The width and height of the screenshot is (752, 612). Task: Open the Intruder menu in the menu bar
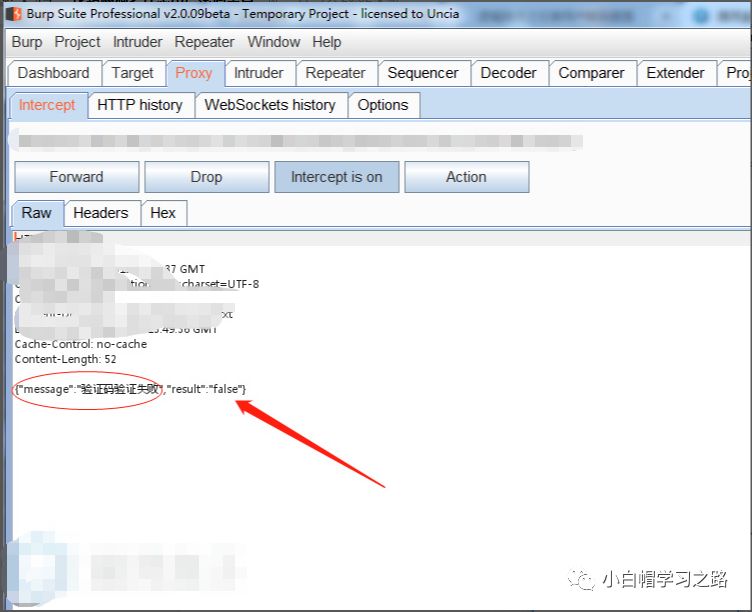[138, 42]
